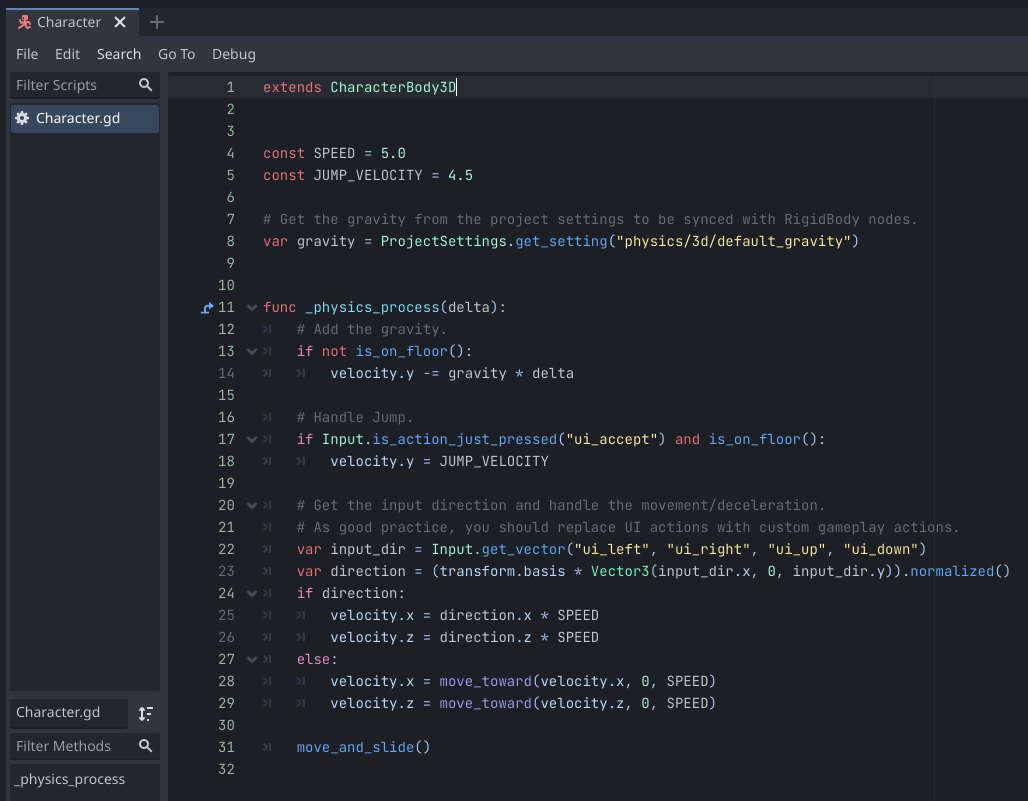Viewport: 1028px width, 801px height.
Task: Close the Character scene tab
Action: tap(120, 22)
